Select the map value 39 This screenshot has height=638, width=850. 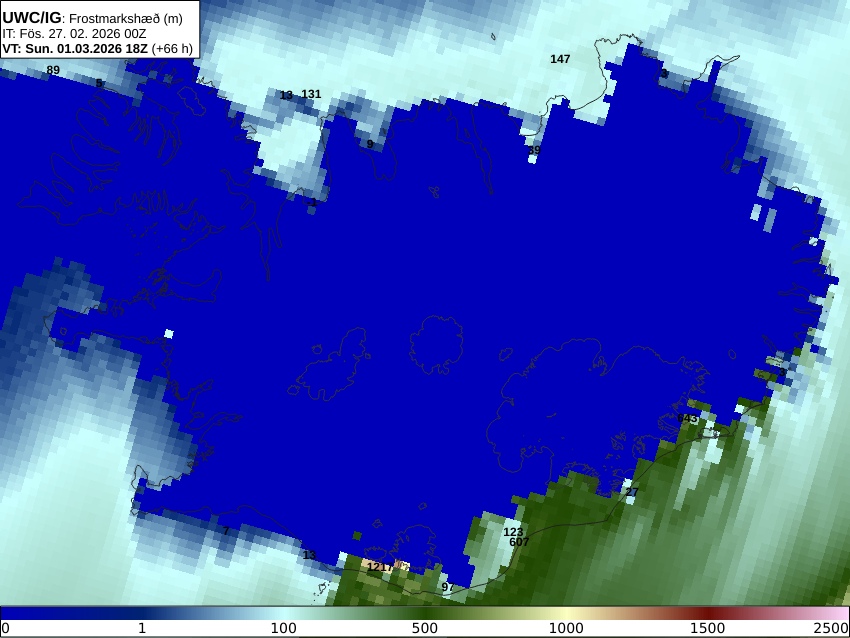[x=534, y=150]
